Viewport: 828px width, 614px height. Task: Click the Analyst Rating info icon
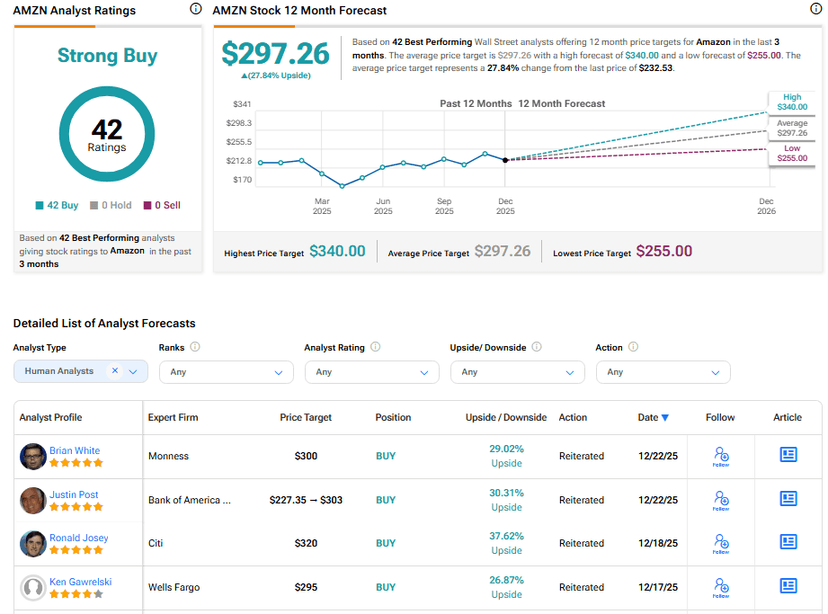tap(374, 347)
